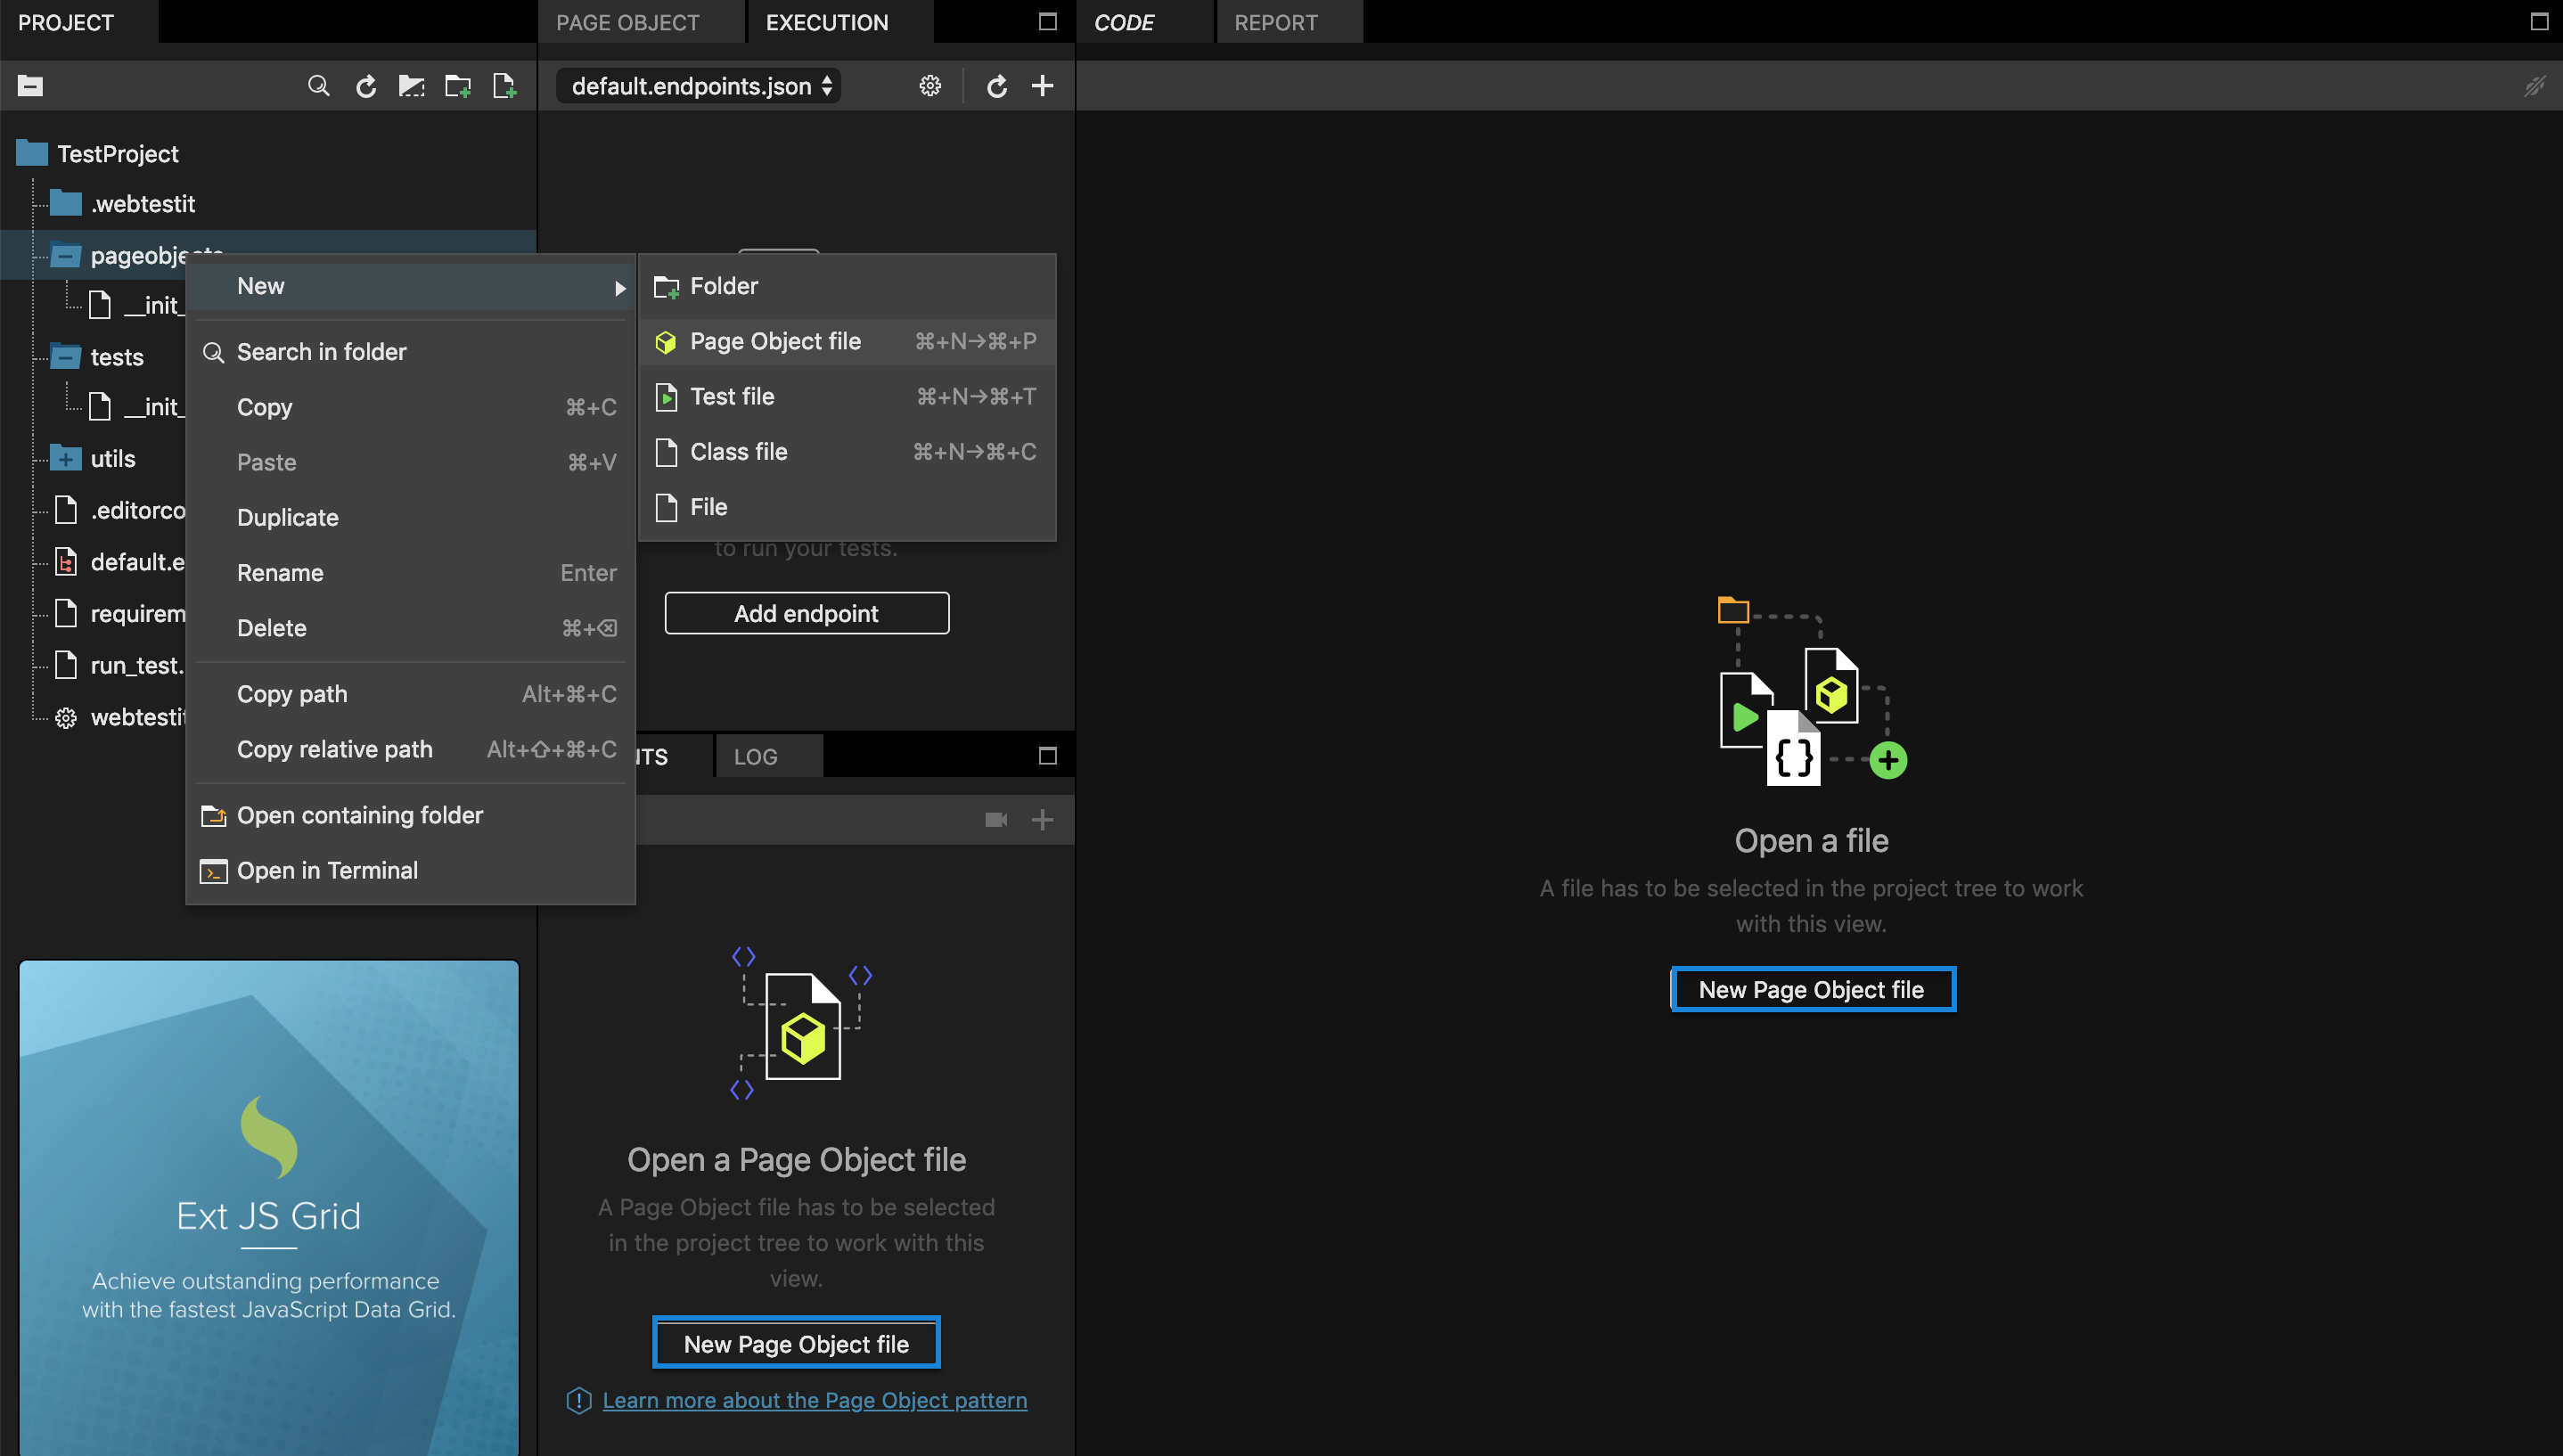Collapse the tests folder
The width and height of the screenshot is (2563, 1456).
66,356
